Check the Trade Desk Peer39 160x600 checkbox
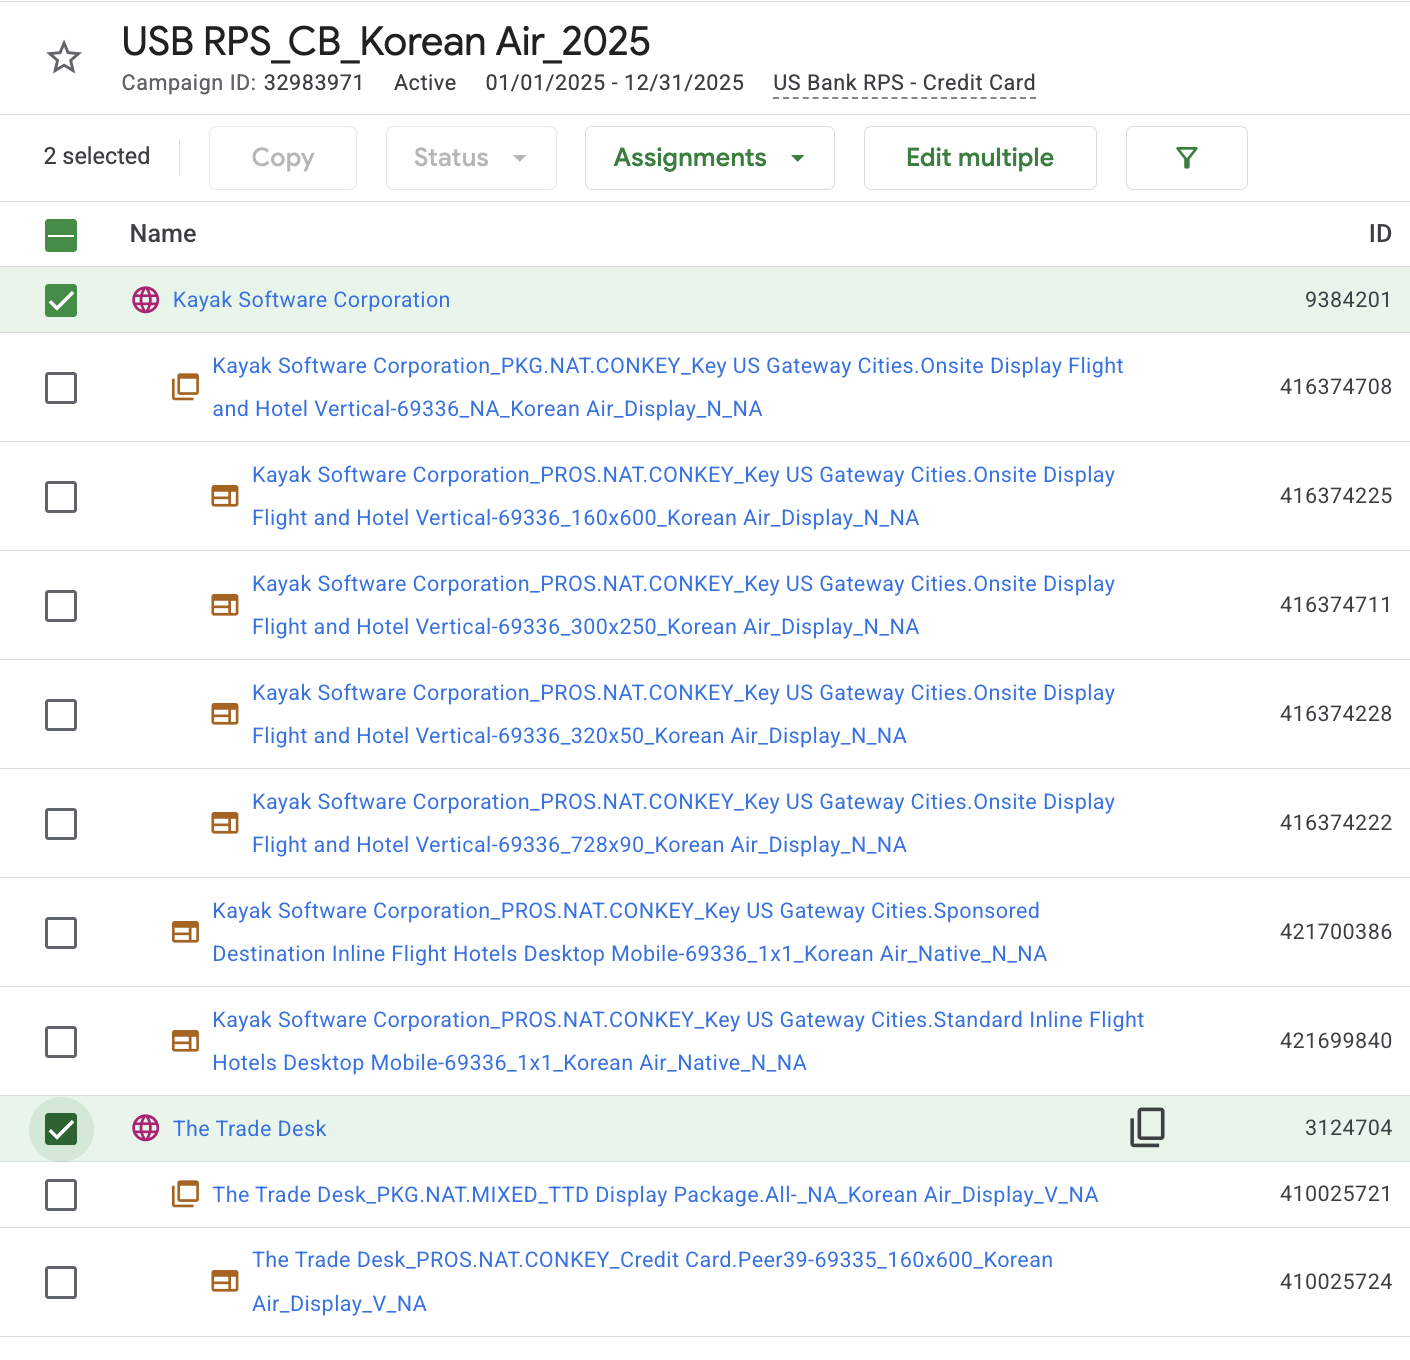The width and height of the screenshot is (1410, 1360). 61,1282
